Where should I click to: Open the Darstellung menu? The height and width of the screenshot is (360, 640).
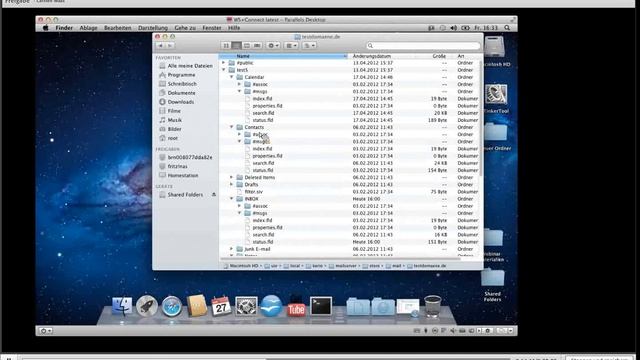(153, 28)
